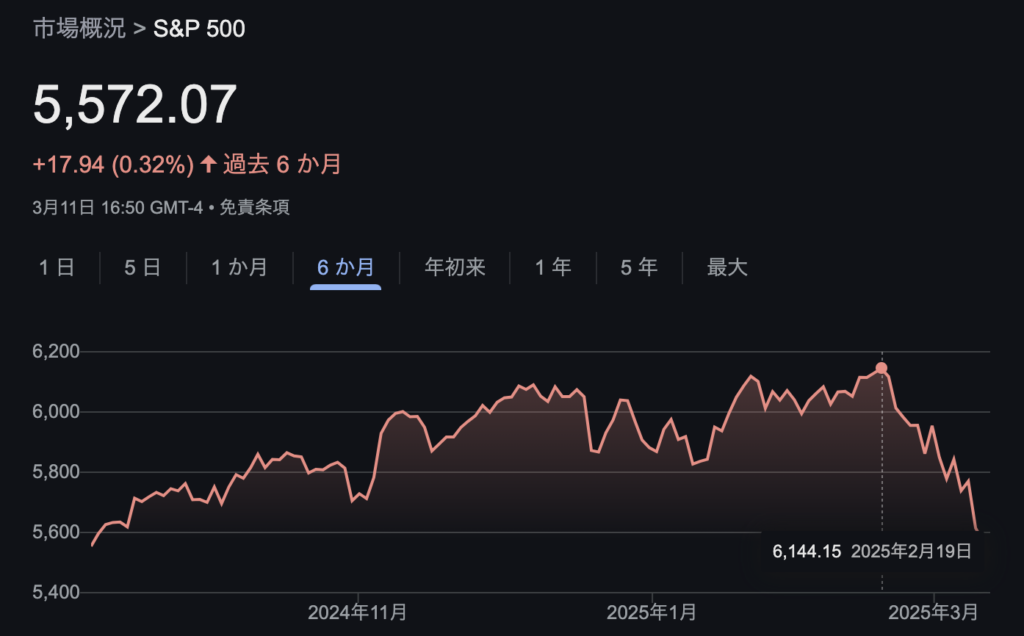Screen dimensions: 1024x636
Task: Select the active 6か月 range tab
Action: [345, 267]
